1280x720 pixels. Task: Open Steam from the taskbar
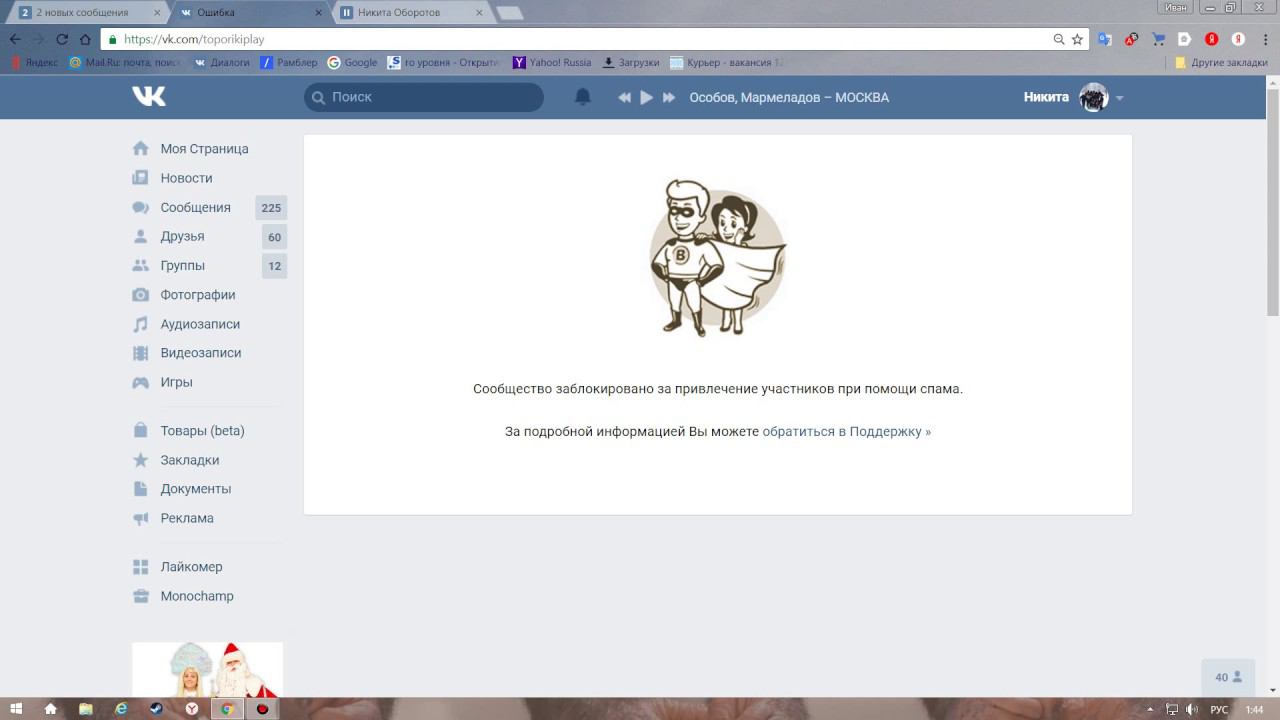tap(155, 709)
